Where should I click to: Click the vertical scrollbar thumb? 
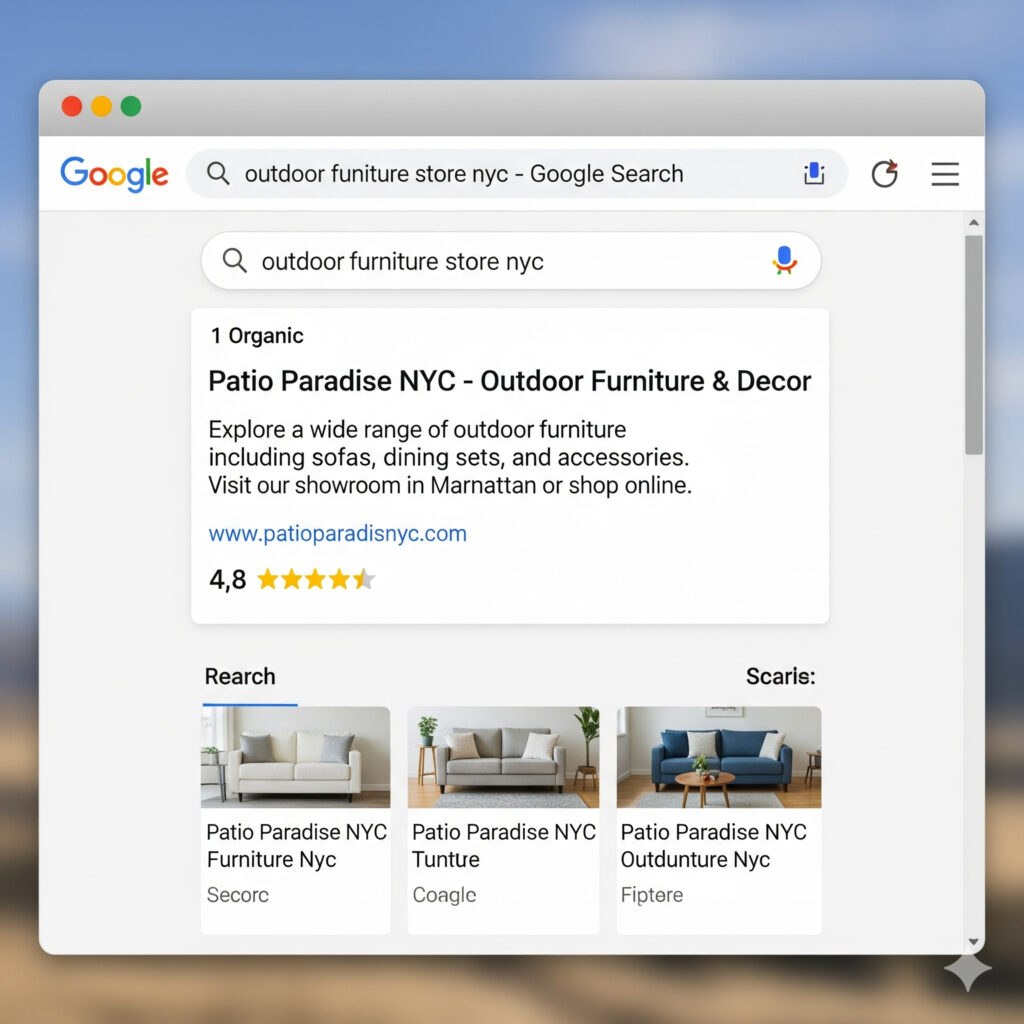click(x=974, y=345)
